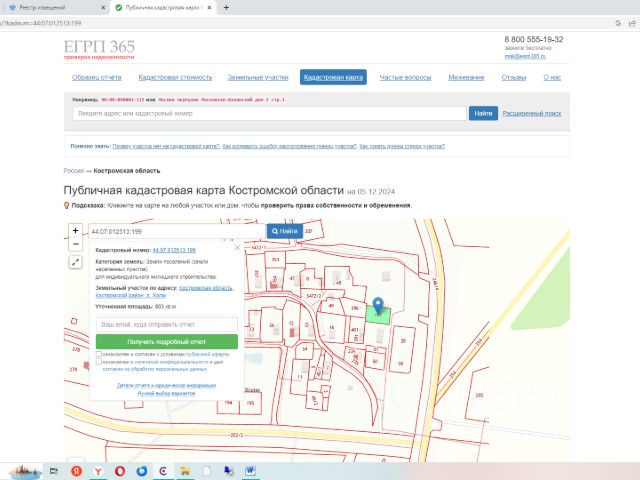Viewport: 640px width, 480px height.
Task: Open Костромская область address link in popup
Action: (x=206, y=288)
